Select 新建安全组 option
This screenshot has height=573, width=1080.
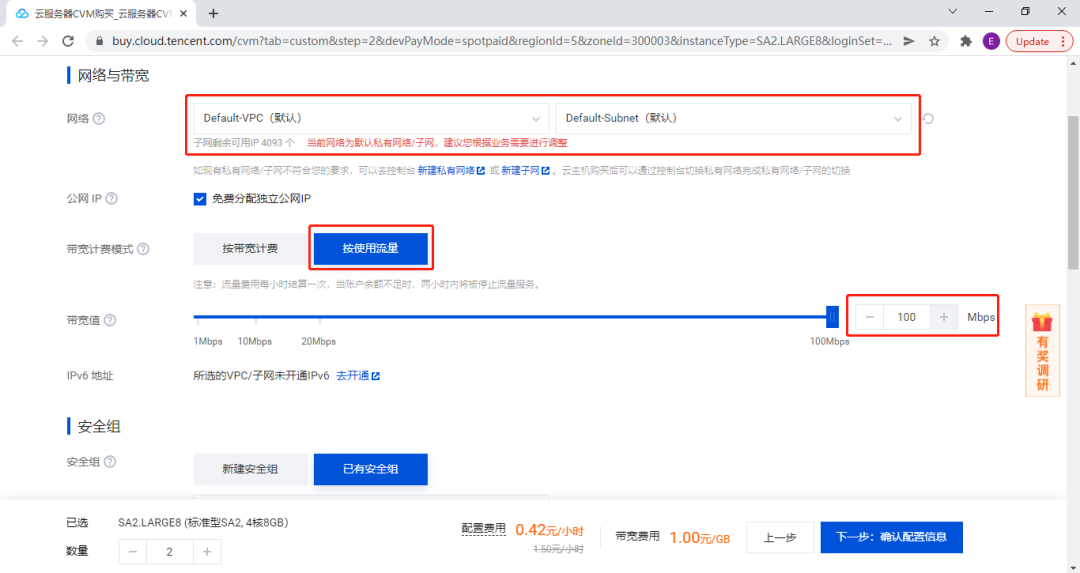click(250, 469)
